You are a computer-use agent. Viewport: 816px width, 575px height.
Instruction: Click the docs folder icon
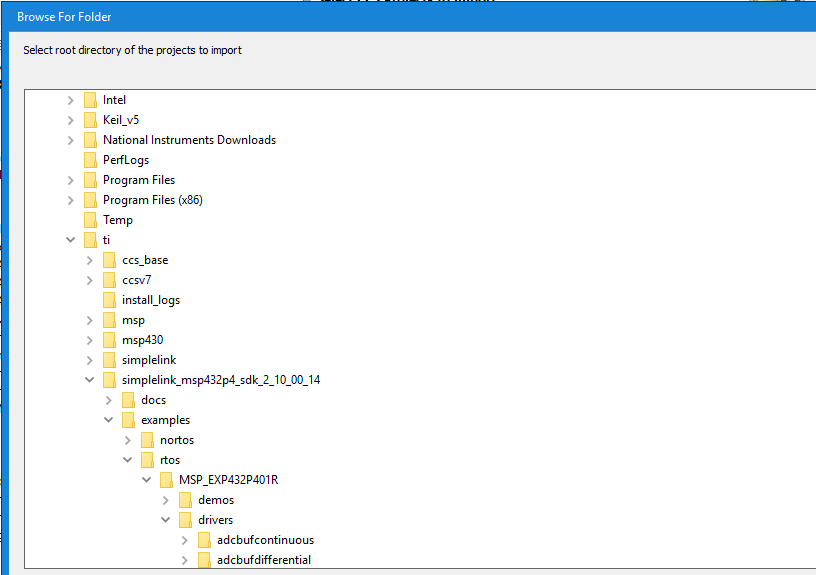click(129, 400)
